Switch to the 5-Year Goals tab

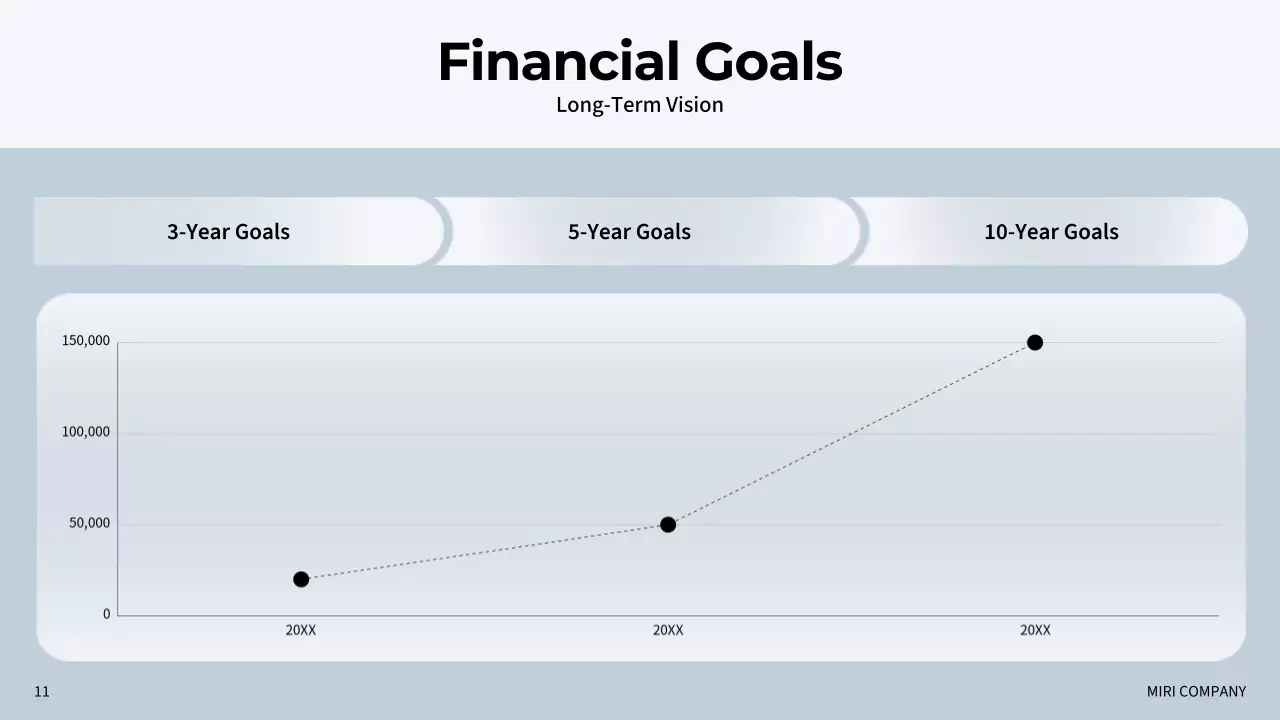pyautogui.click(x=629, y=232)
